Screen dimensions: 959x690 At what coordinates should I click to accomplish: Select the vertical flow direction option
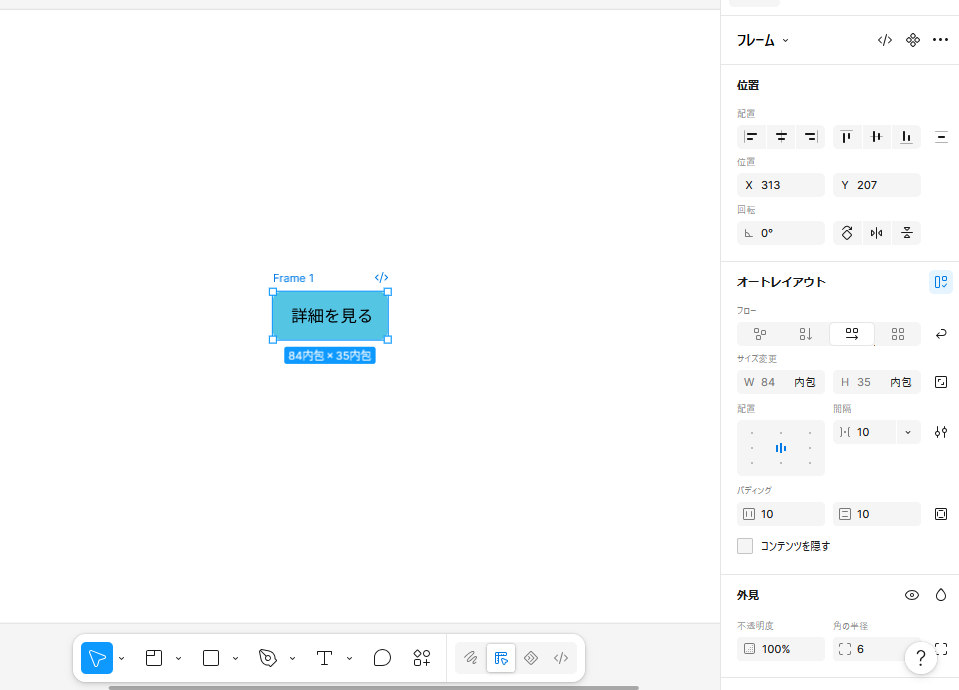click(x=805, y=334)
